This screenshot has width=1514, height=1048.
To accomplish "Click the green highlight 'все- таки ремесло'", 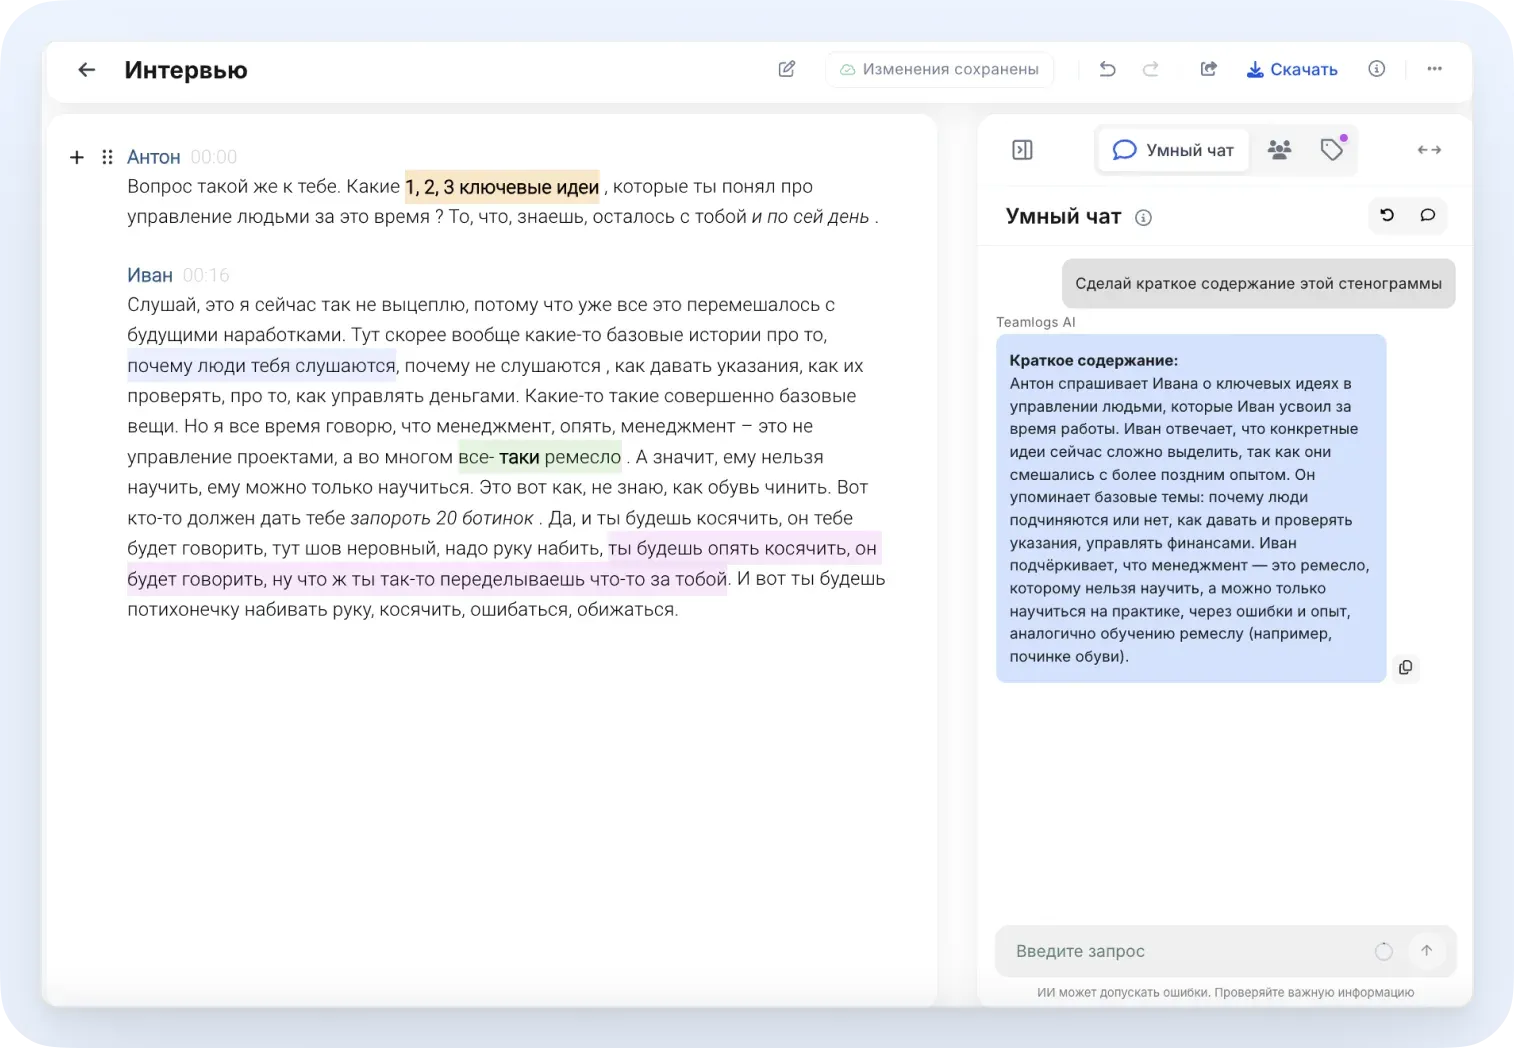I will (x=540, y=457).
